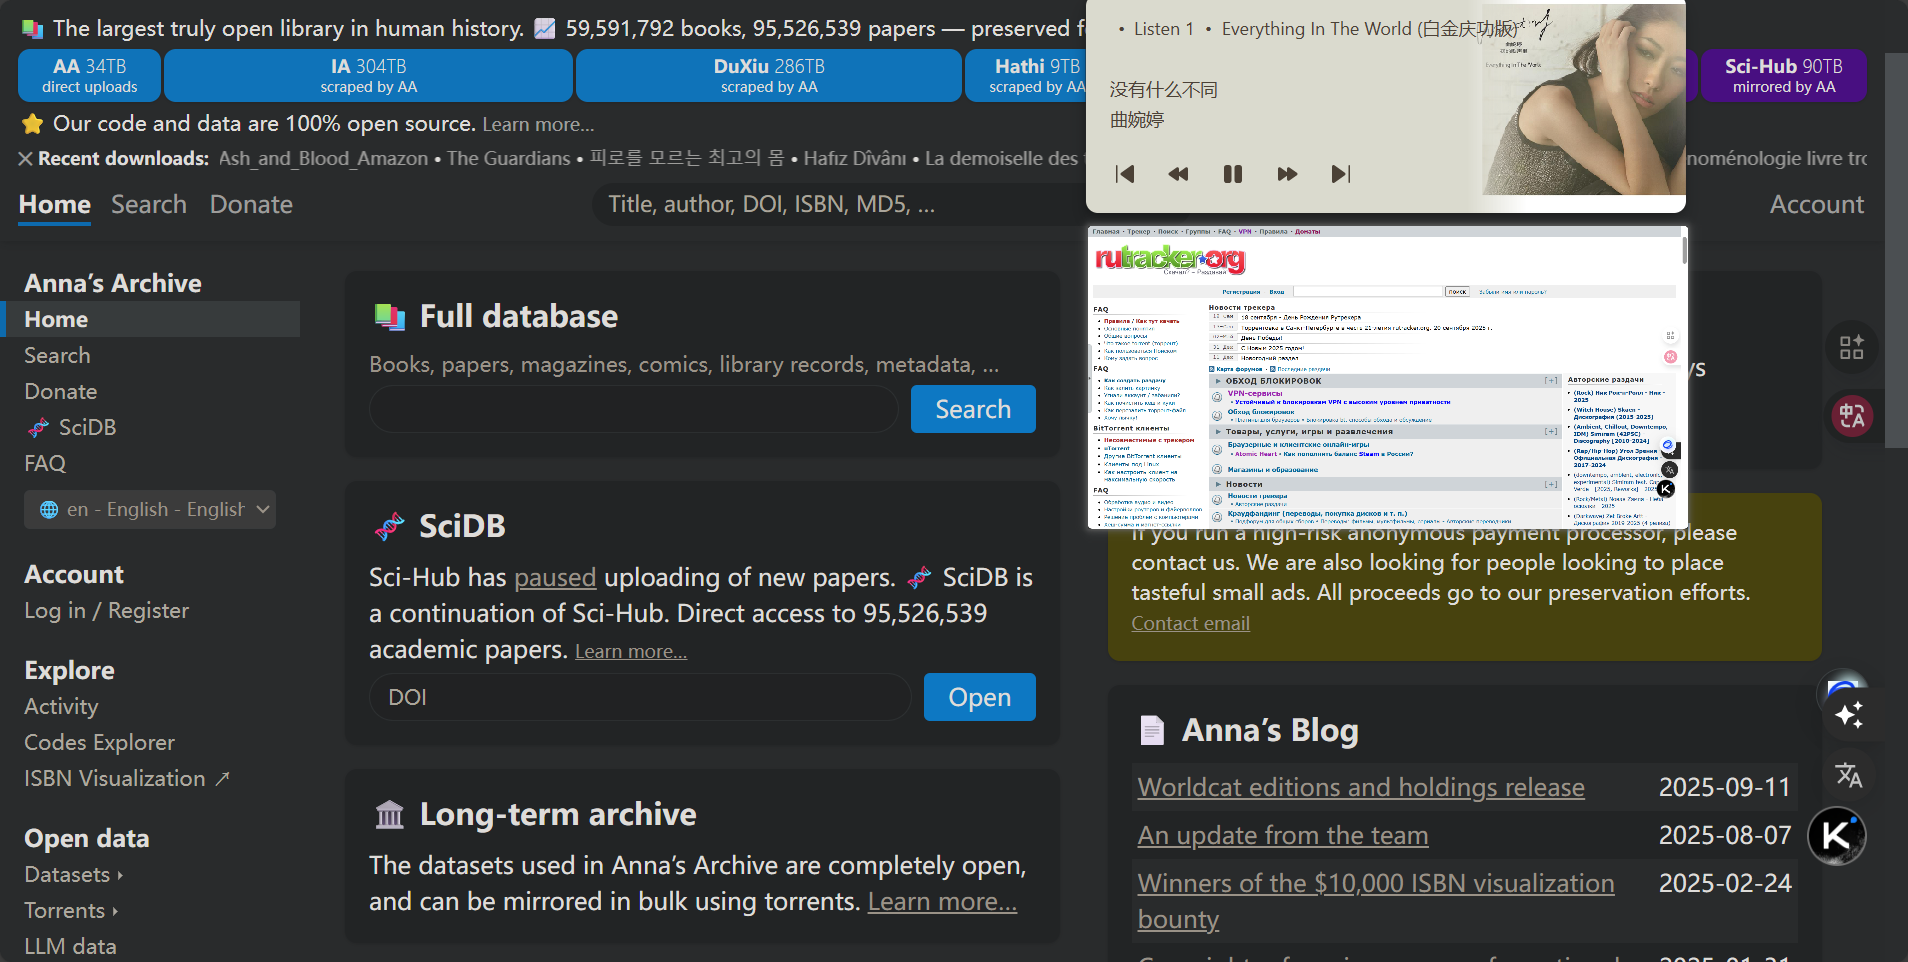Click the books icon at the start of the banner

tap(32, 29)
